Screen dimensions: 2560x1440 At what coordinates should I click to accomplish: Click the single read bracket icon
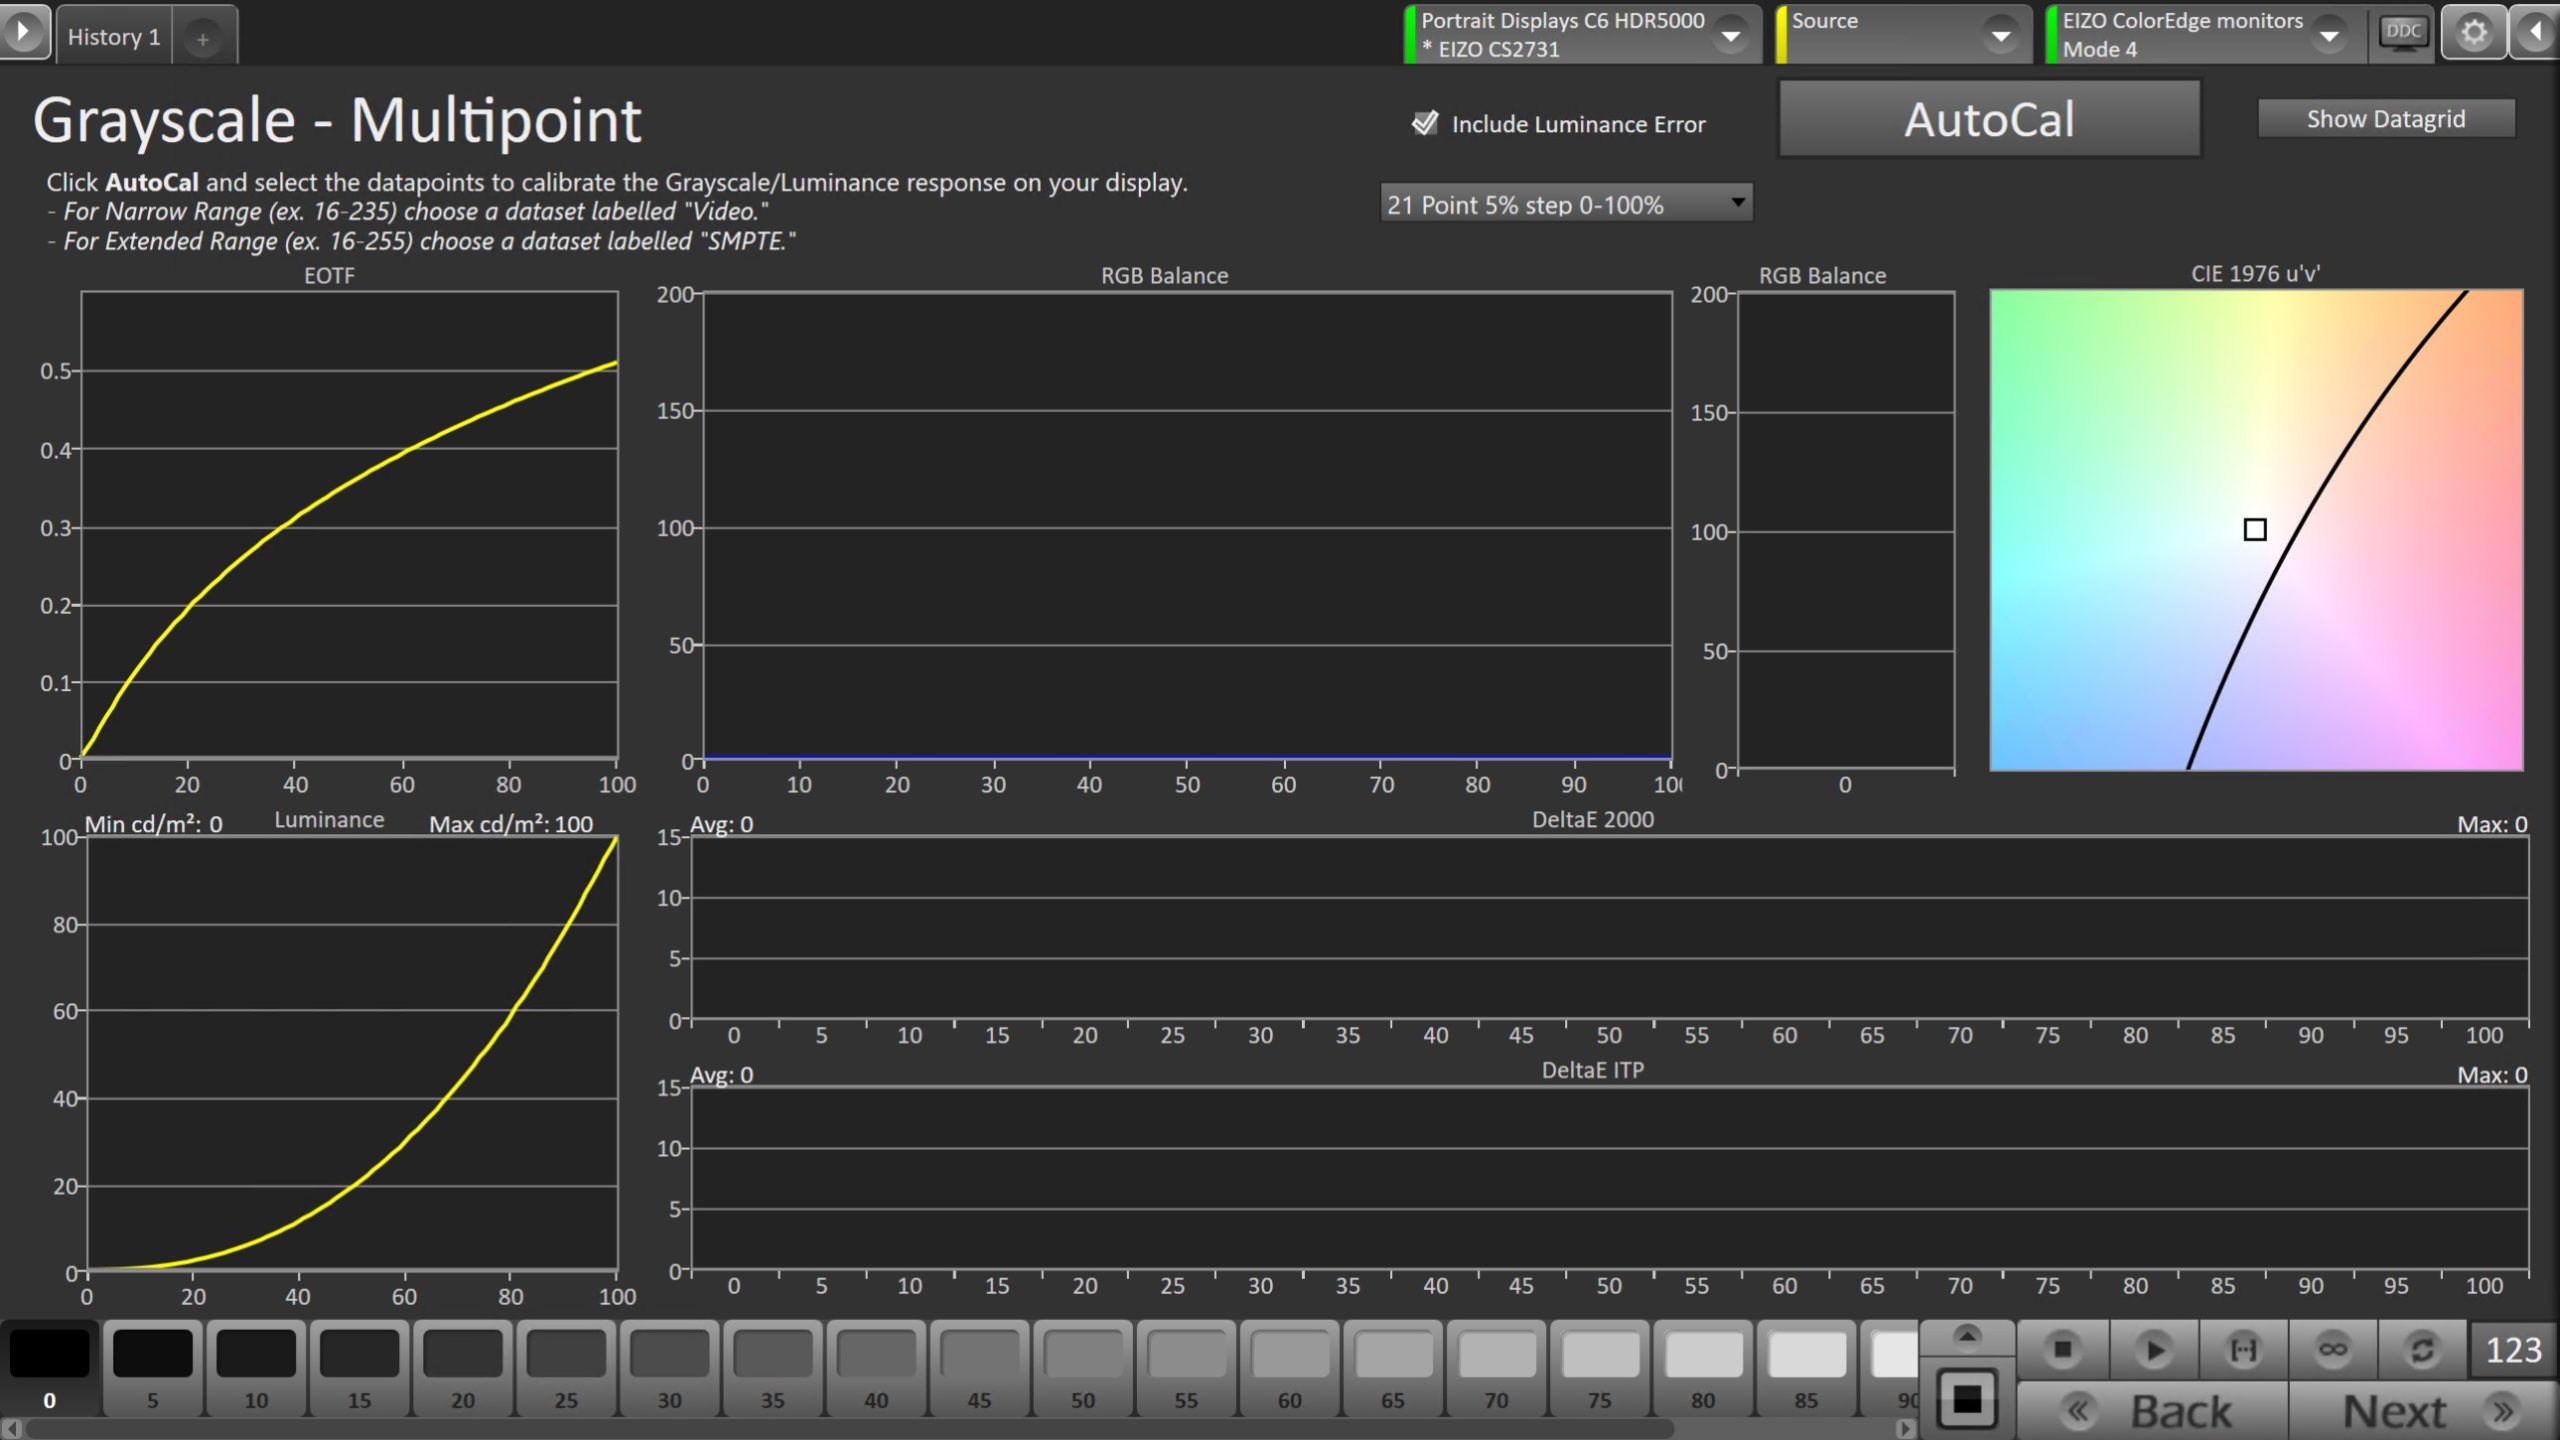[2243, 1350]
